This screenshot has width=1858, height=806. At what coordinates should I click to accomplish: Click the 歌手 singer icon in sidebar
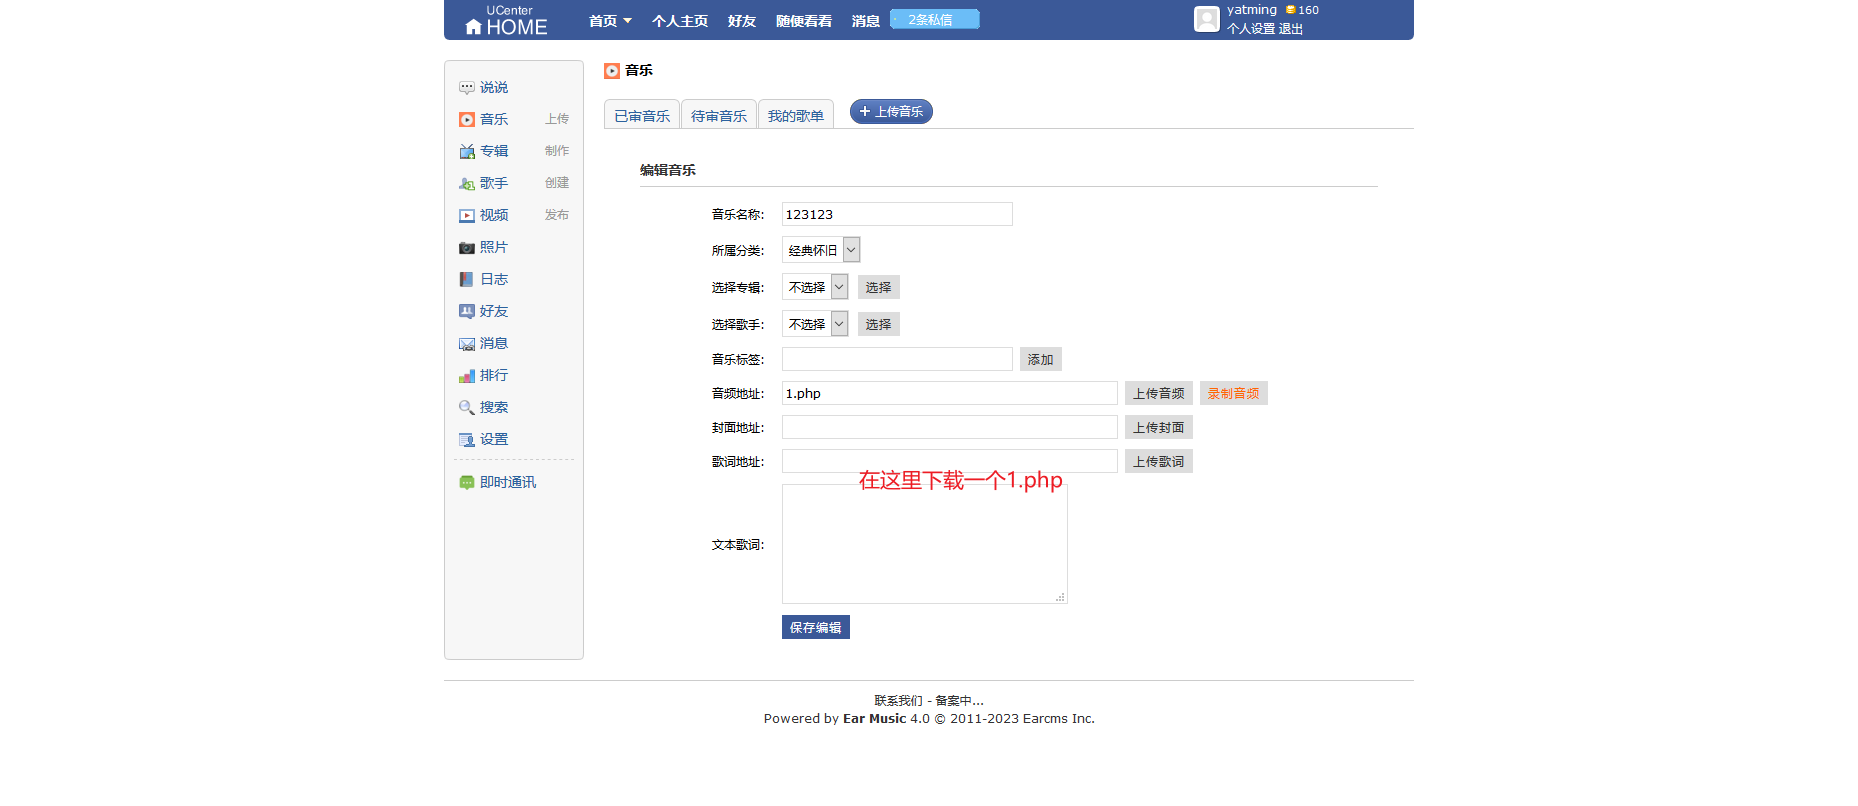(466, 184)
